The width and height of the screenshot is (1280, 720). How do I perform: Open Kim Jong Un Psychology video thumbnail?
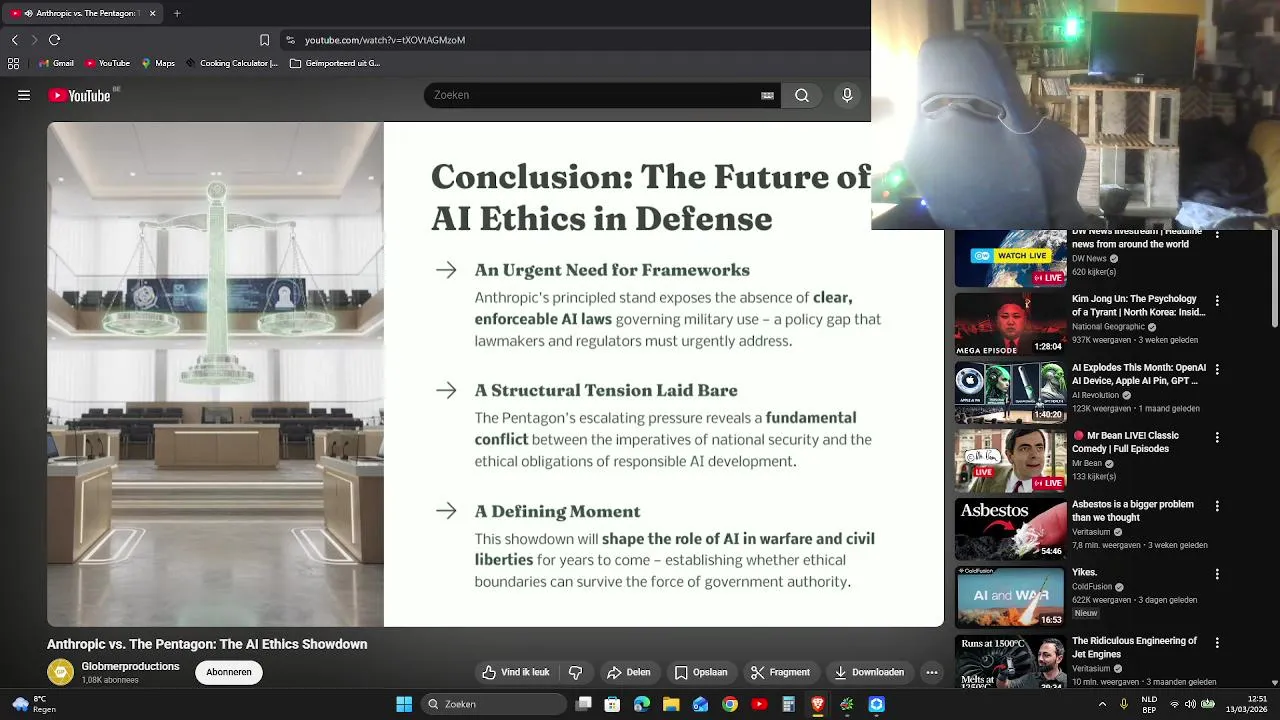point(1010,324)
